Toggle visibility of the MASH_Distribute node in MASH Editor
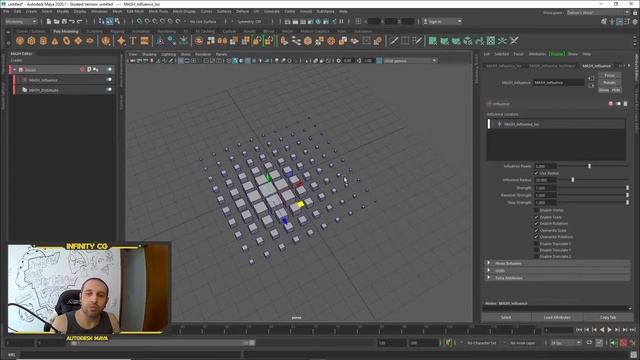This screenshot has width=640, height=360. click(109, 89)
